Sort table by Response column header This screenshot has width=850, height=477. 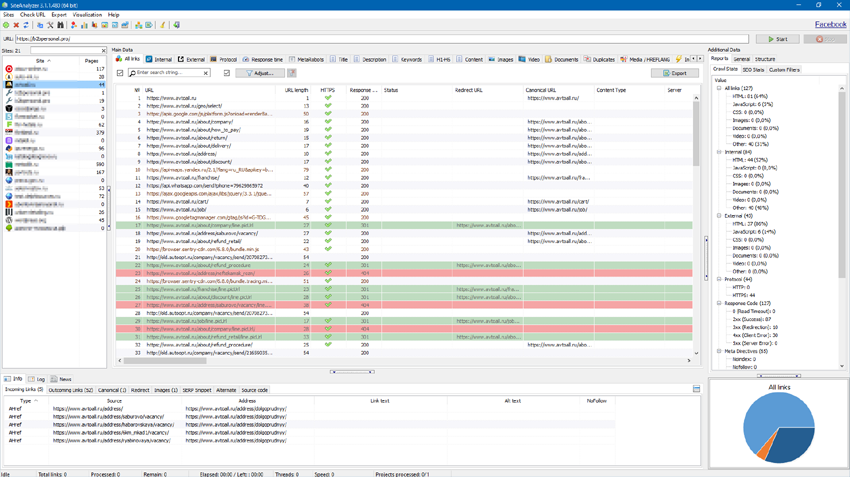[x=363, y=90]
